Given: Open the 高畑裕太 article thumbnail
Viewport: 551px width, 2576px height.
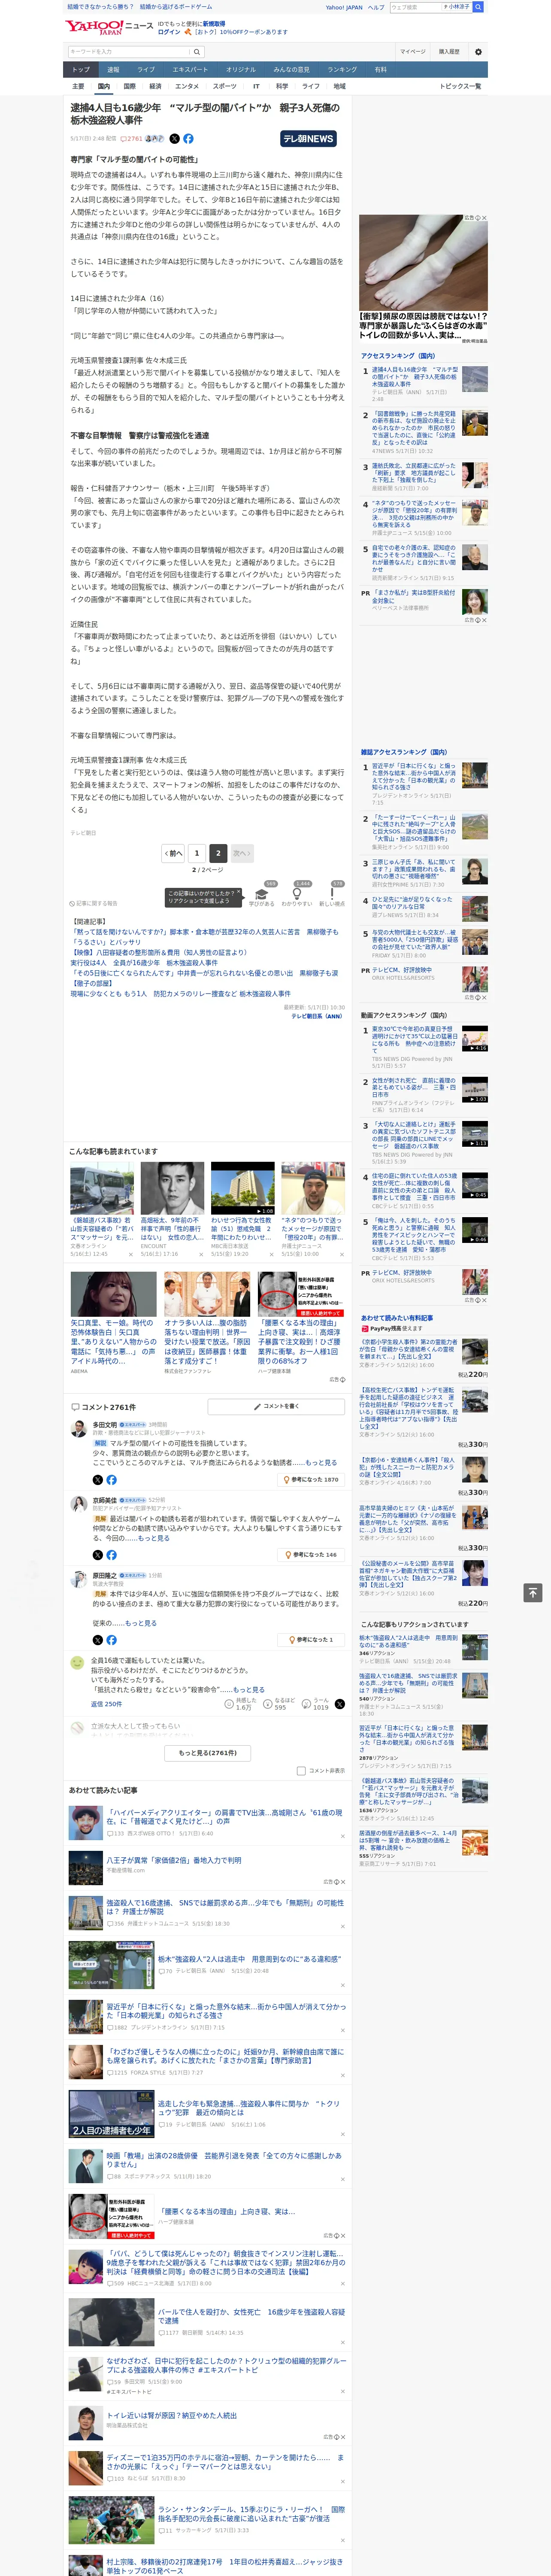Looking at the screenshot, I should click(173, 1188).
